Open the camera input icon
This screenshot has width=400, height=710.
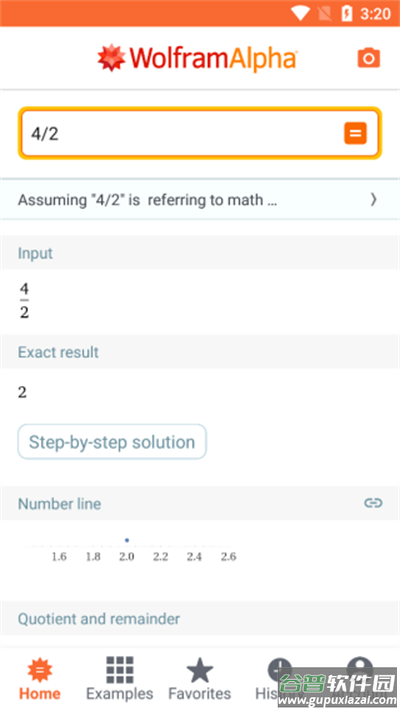pos(369,58)
